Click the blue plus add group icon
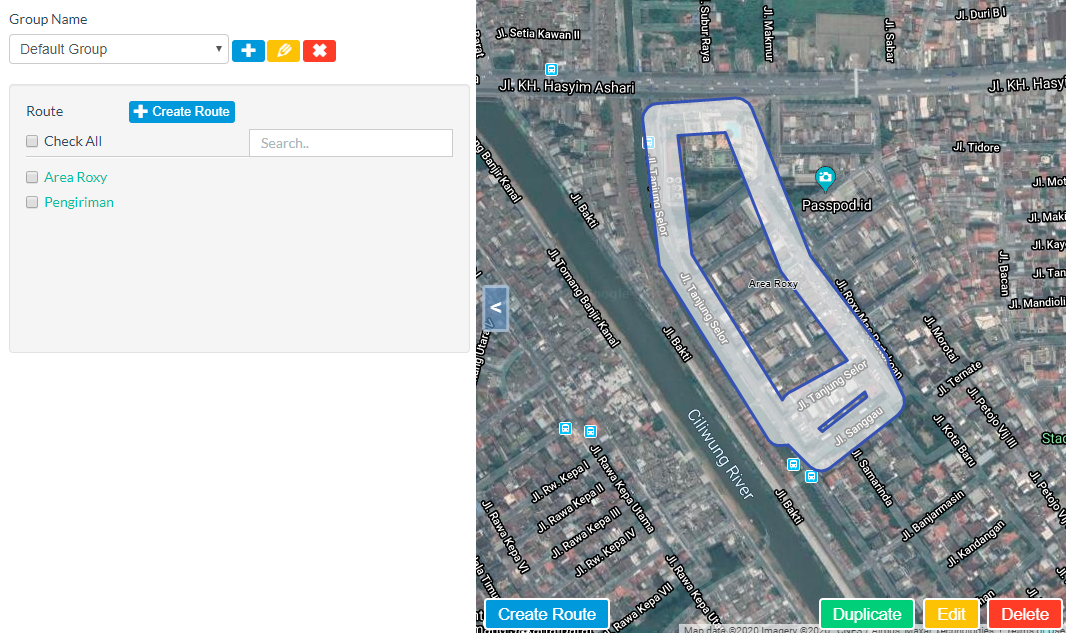 click(x=248, y=50)
